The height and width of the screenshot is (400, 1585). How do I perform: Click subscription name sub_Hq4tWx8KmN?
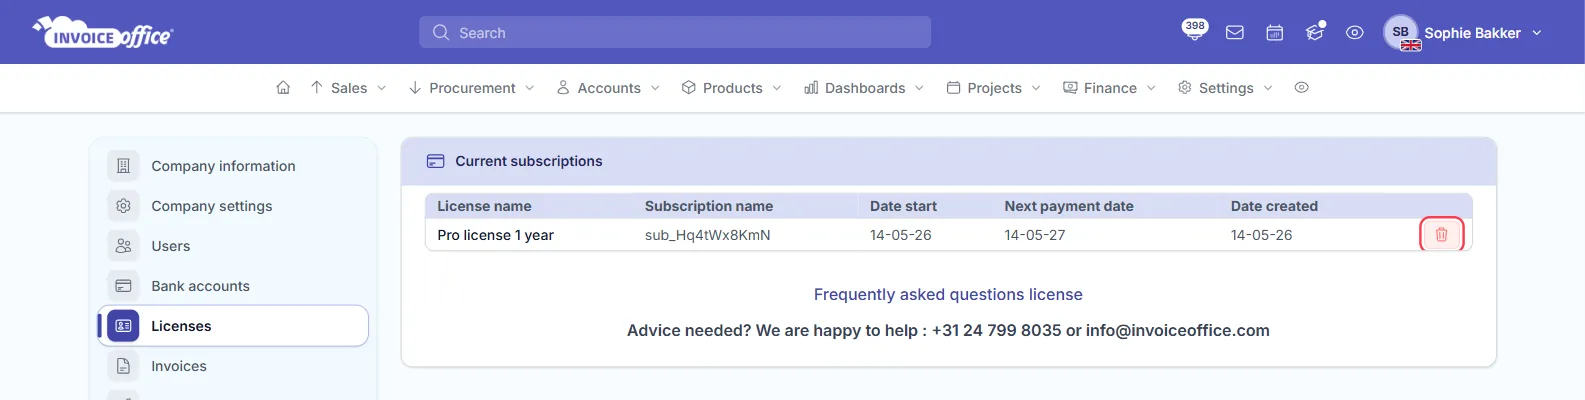[707, 235]
